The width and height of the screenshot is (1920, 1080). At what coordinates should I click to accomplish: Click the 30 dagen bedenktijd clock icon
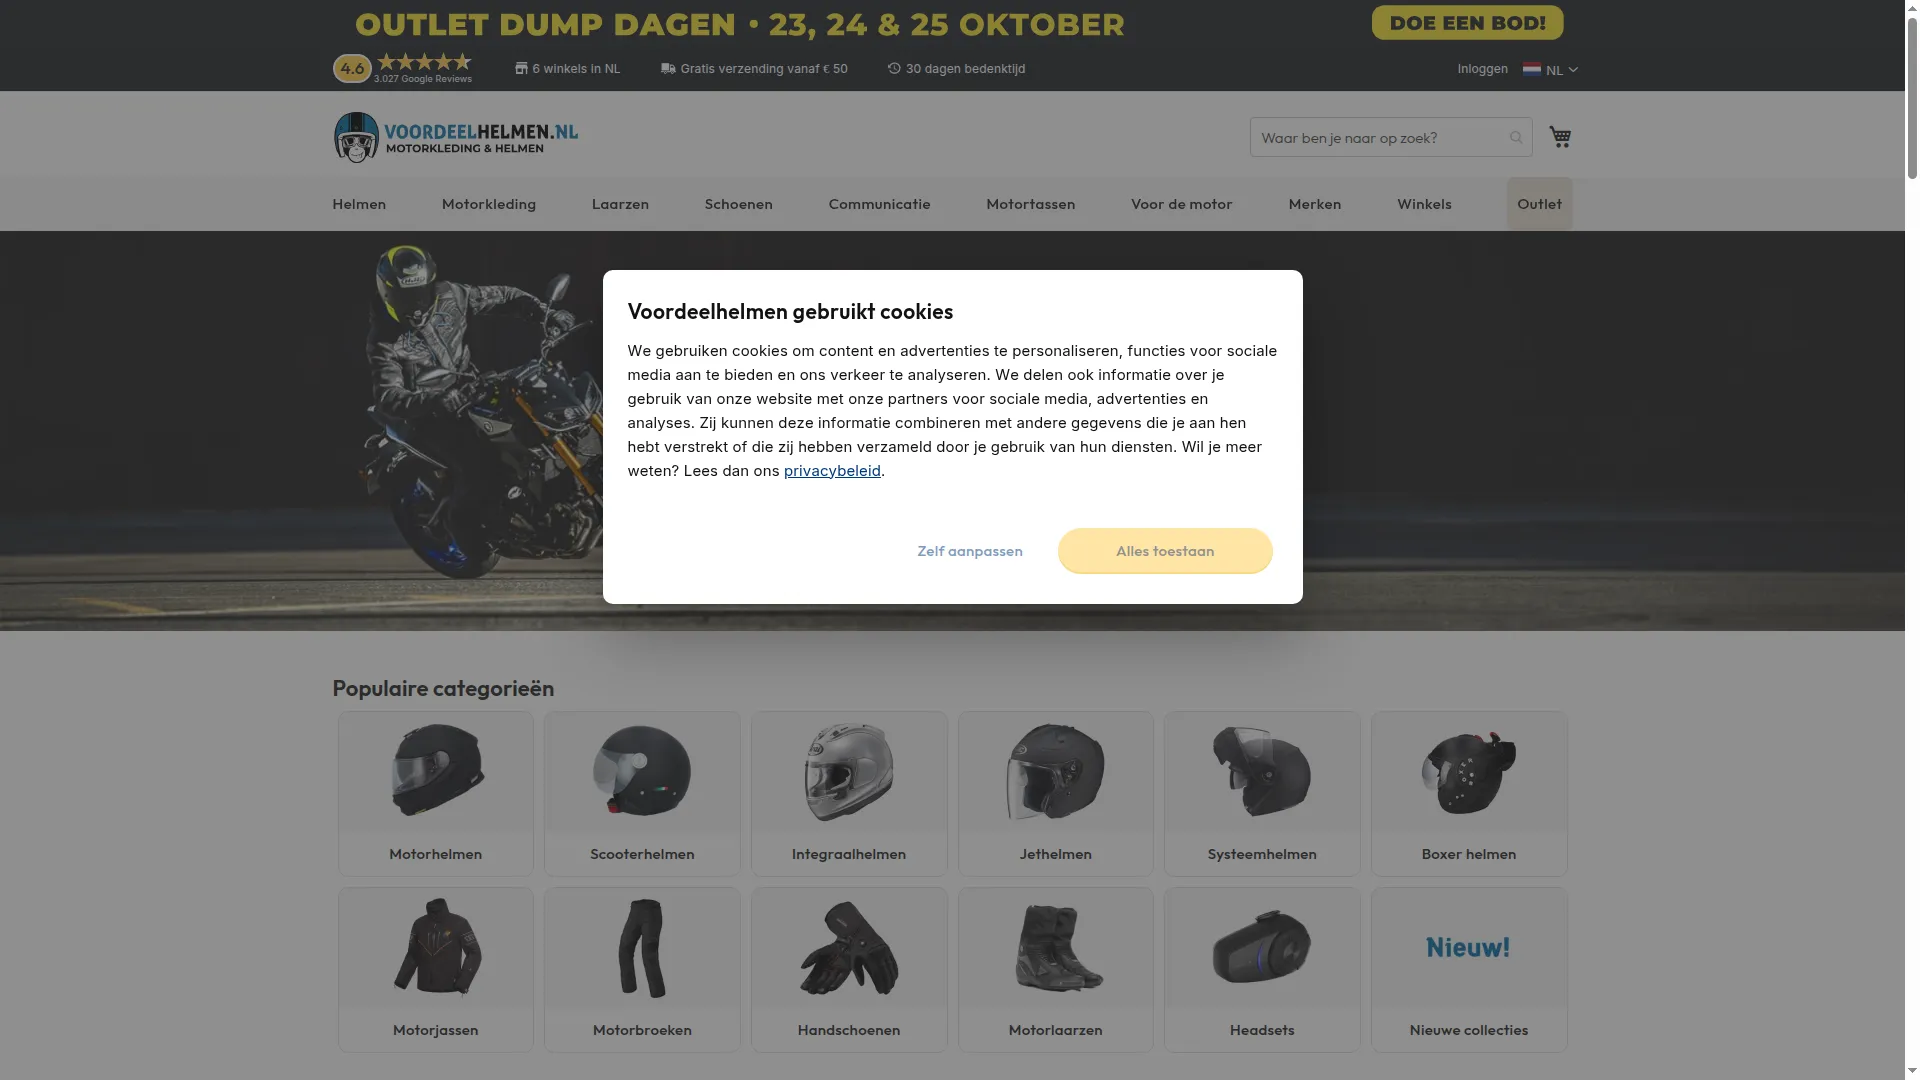pos(894,68)
